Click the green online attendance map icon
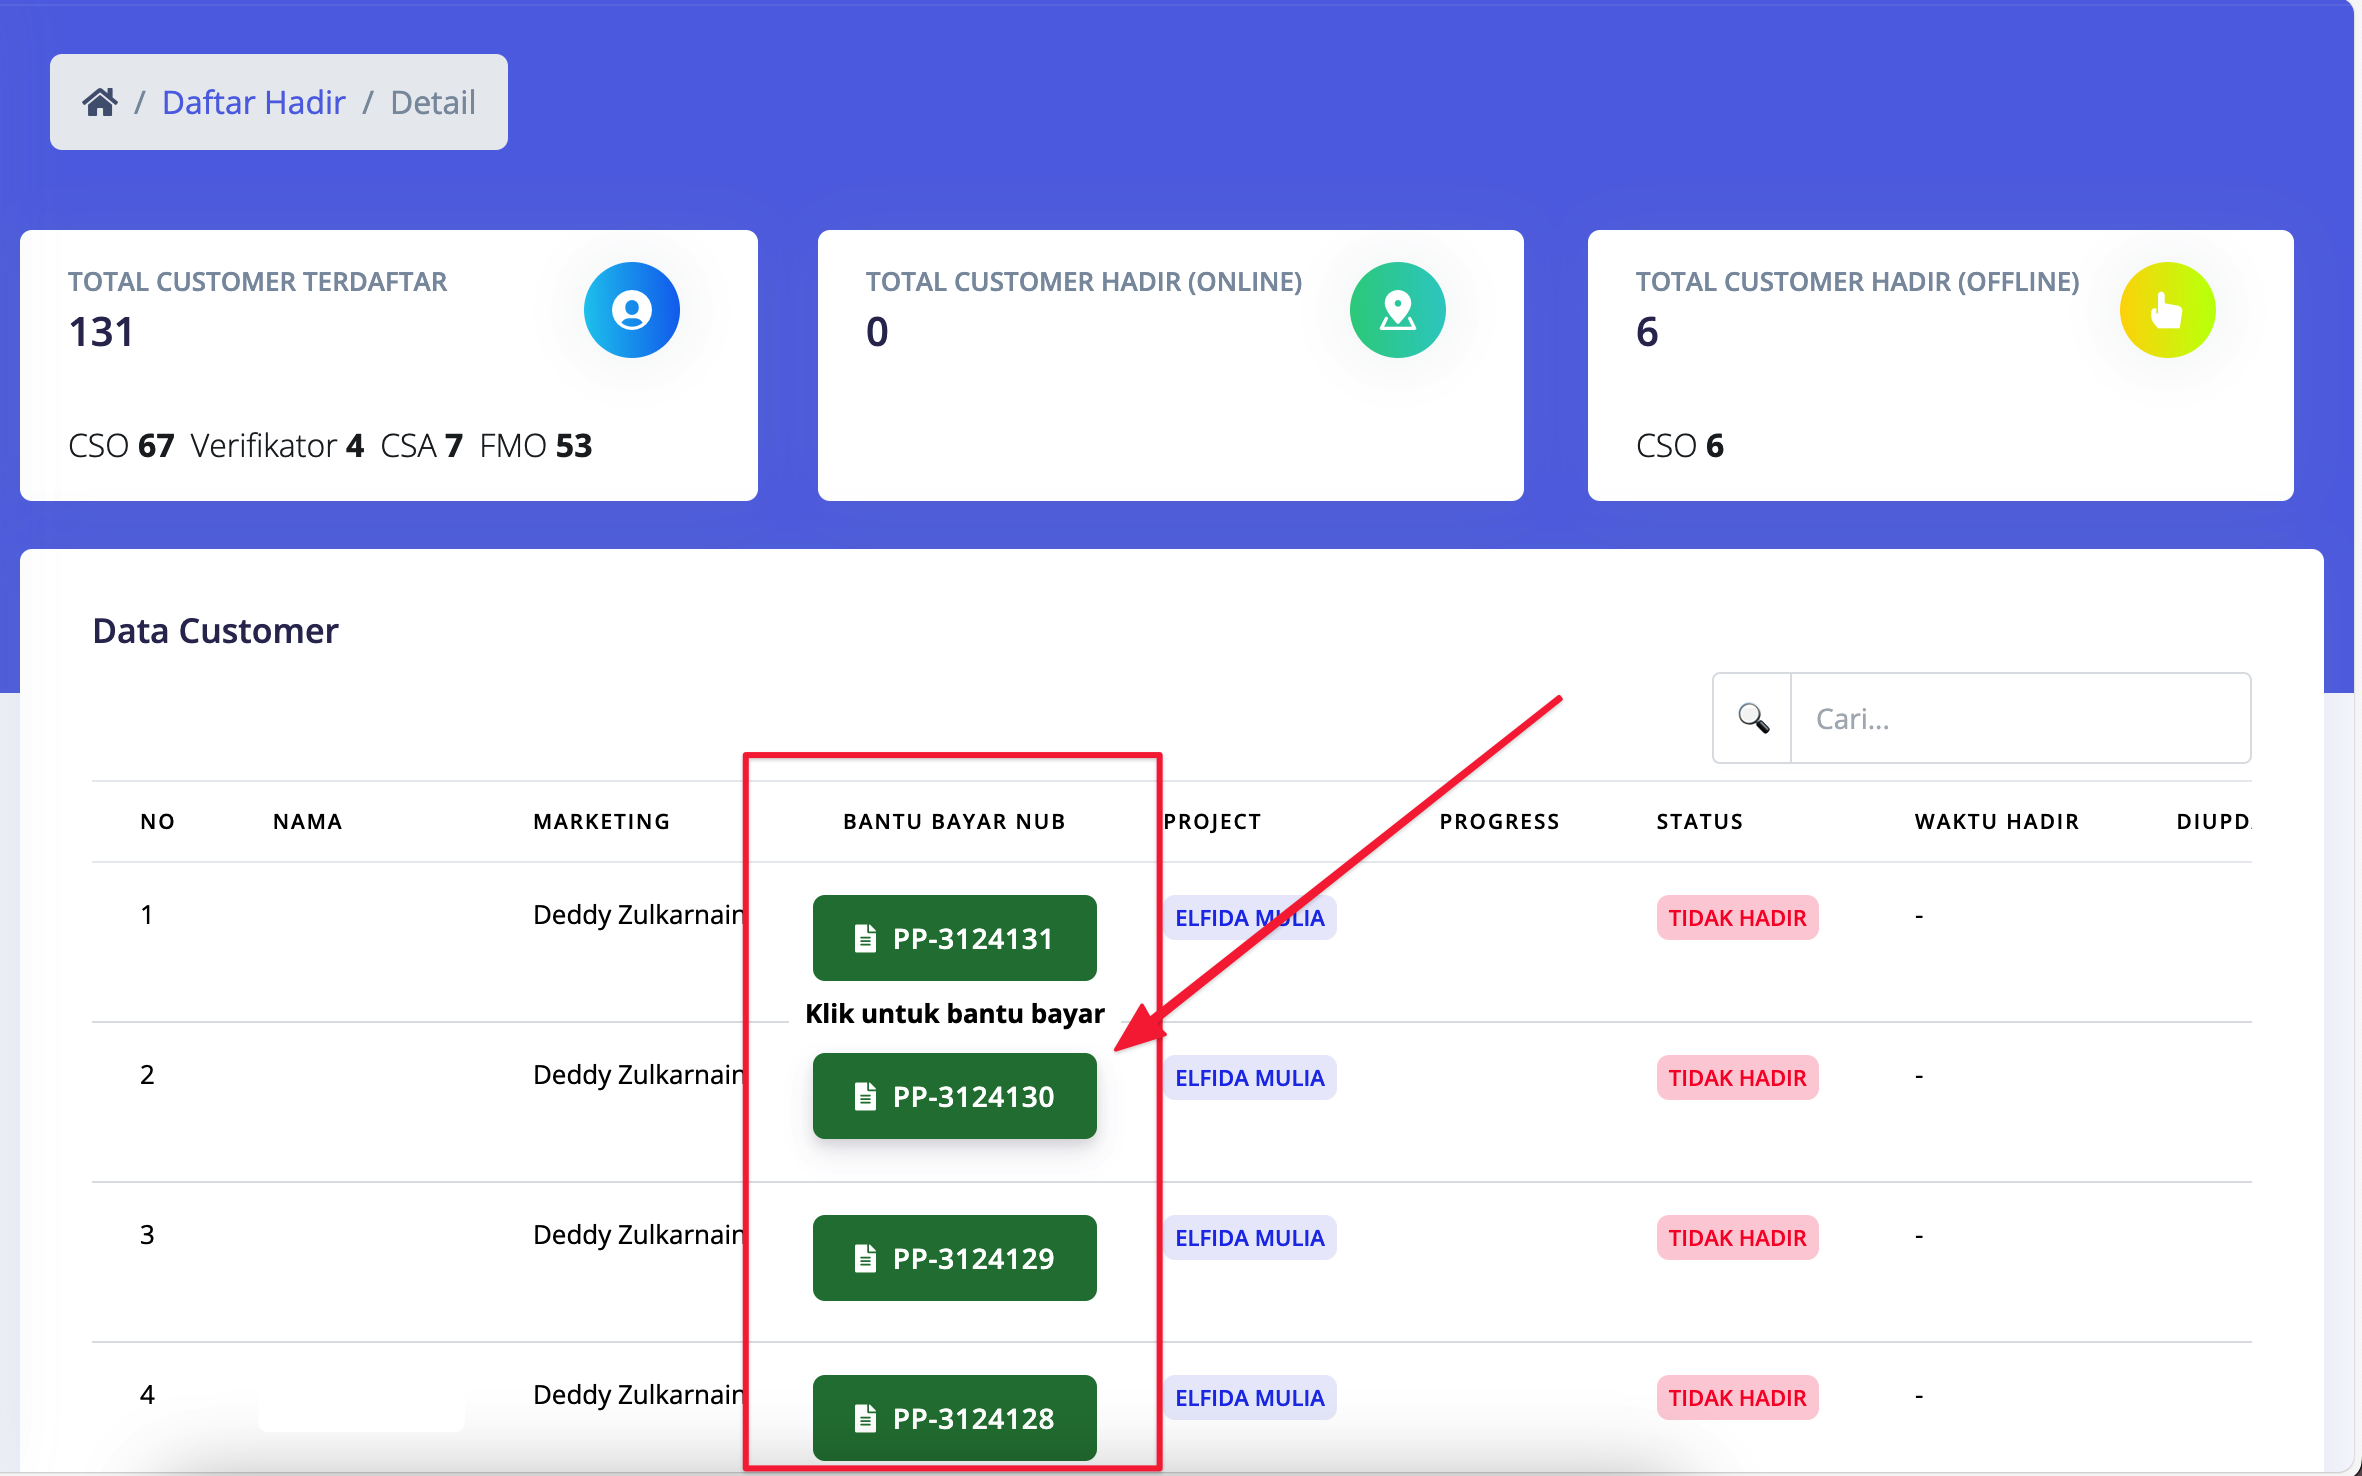 (x=1397, y=310)
